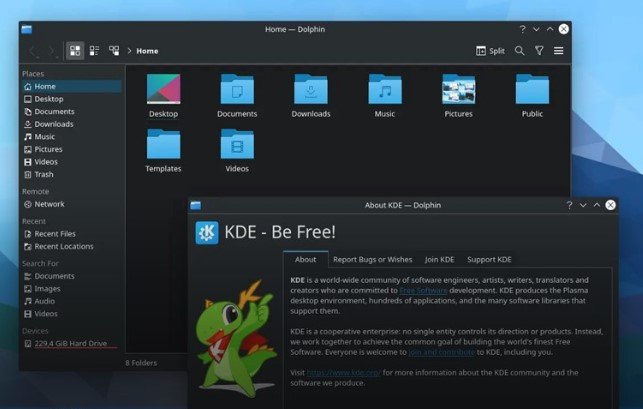Open the 229.4 GiB Hard Drive device

click(x=70, y=344)
